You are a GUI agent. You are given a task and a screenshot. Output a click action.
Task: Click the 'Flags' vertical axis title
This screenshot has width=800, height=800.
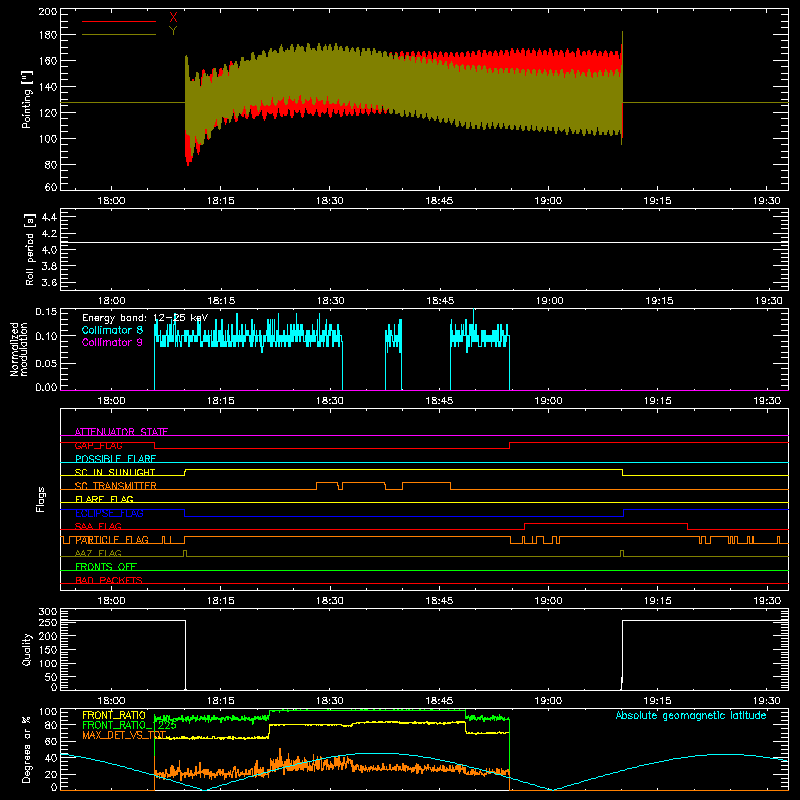pos(41,499)
